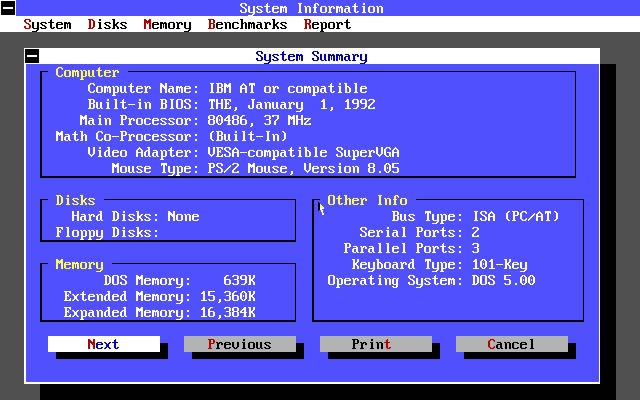The image size is (640, 400).
Task: Click the Extended Memory value '15,360K'
Action: pos(228,296)
